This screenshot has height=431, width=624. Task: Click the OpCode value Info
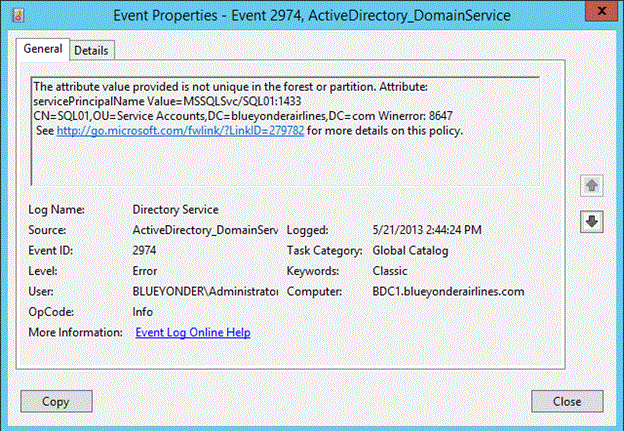tap(142, 312)
